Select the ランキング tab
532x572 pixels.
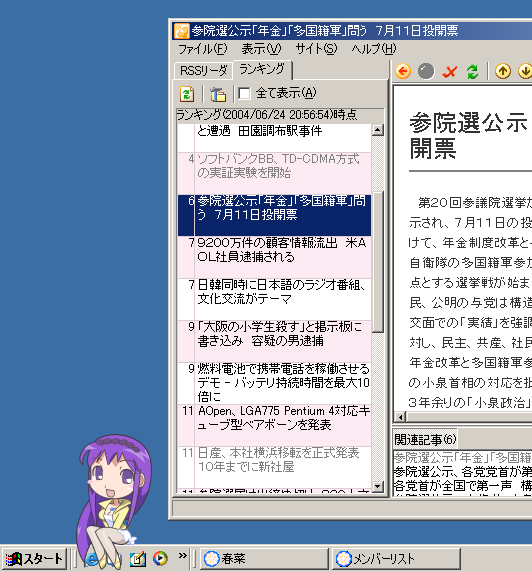click(x=262, y=69)
